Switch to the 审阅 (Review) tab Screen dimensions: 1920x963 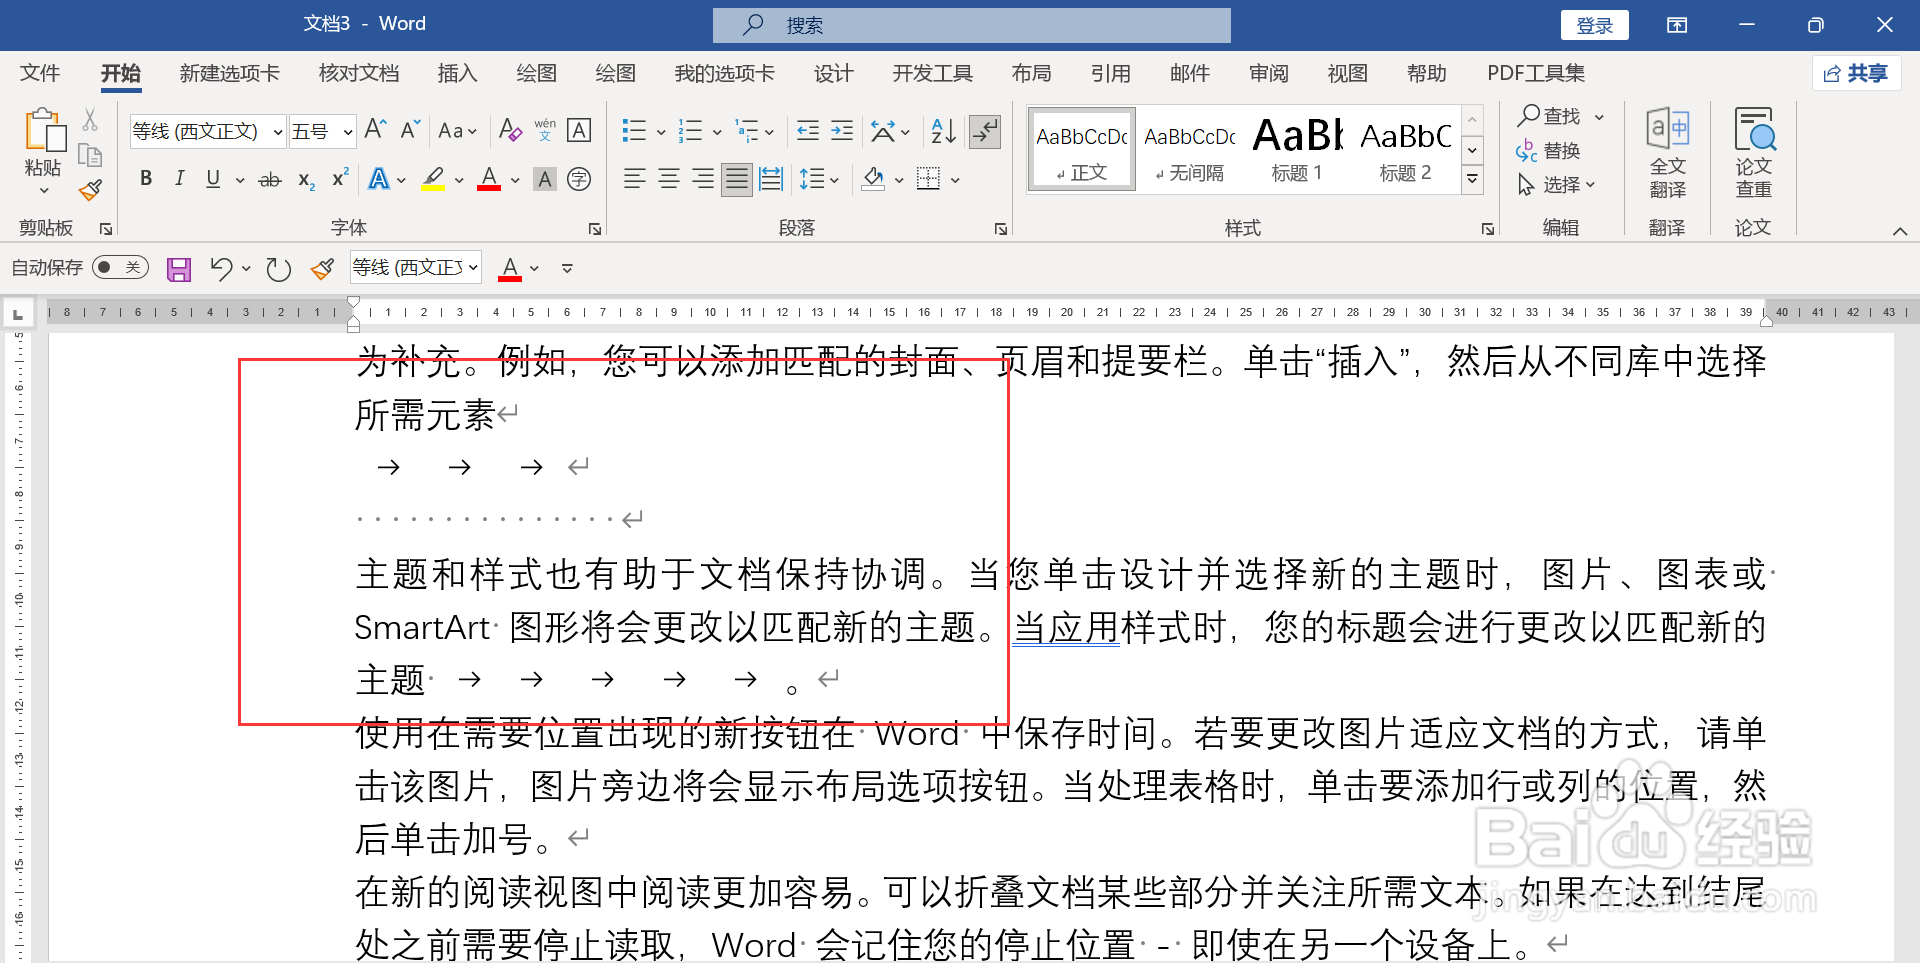[x=1269, y=73]
